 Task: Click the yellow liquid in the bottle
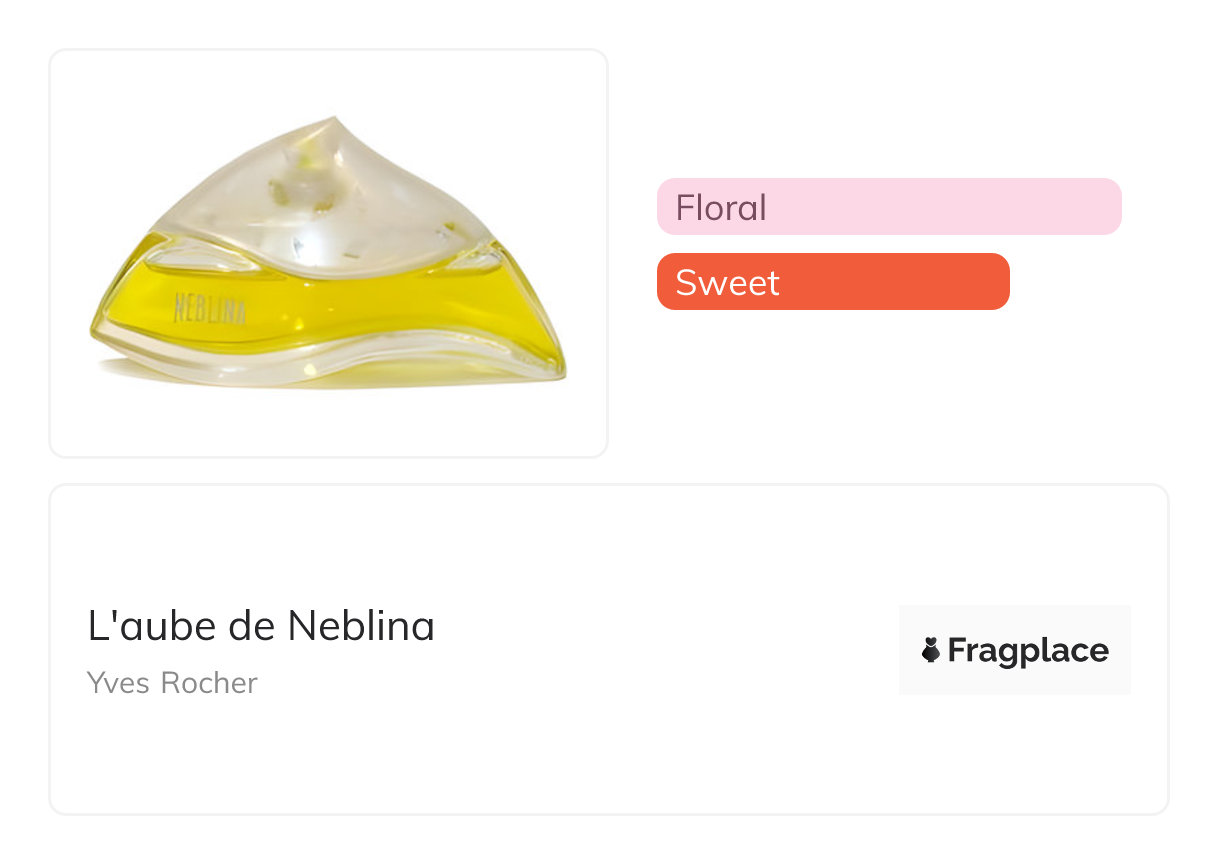coord(330,305)
